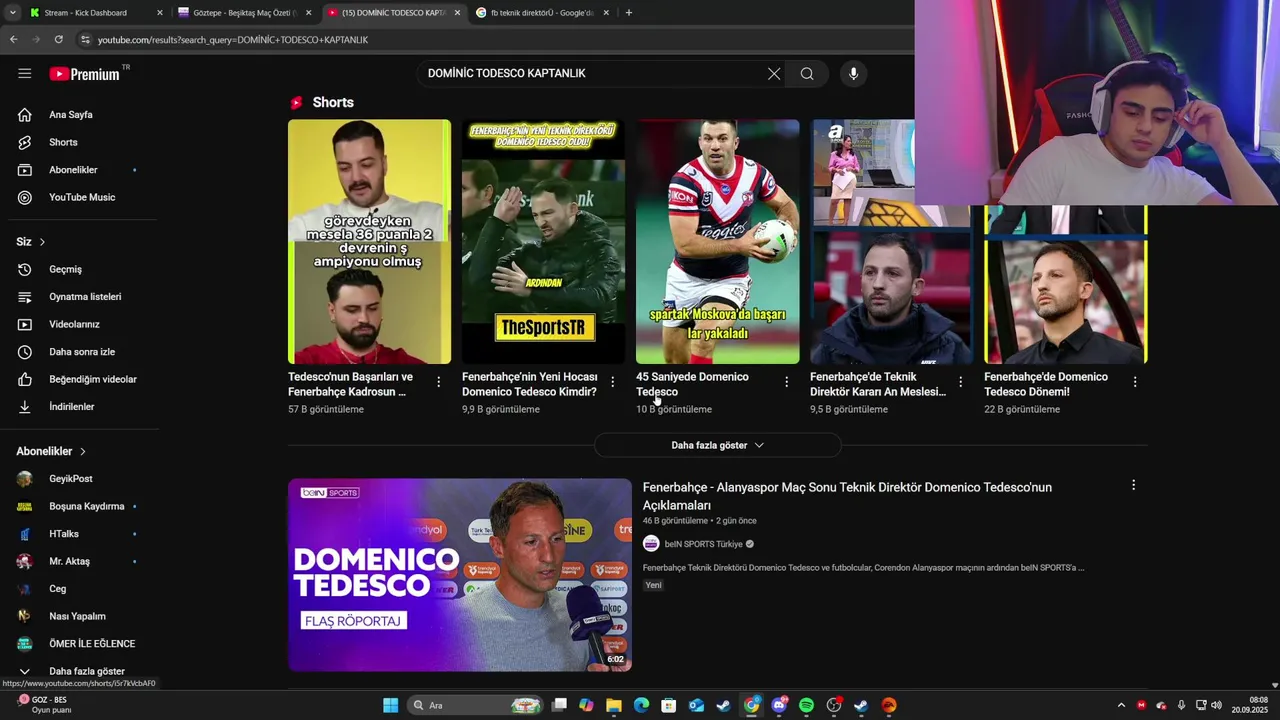
Task: Click the Windows taskbar search box
Action: coord(476,705)
